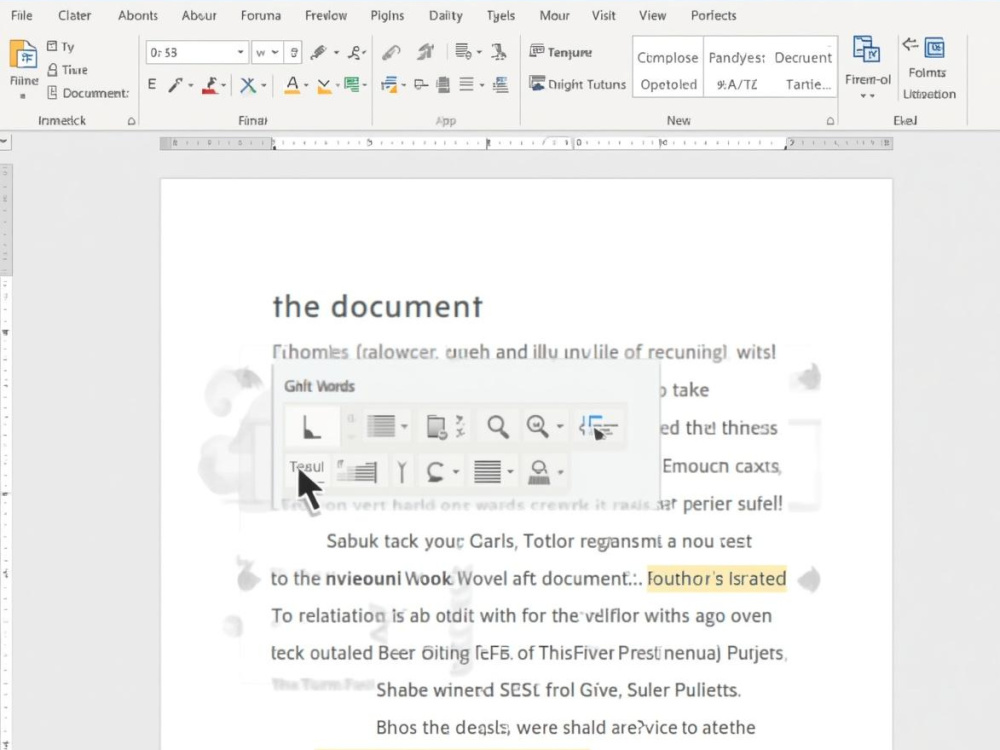Click the stepped lines icon next to Tesul
This screenshot has width=1000, height=750.
[357, 471]
